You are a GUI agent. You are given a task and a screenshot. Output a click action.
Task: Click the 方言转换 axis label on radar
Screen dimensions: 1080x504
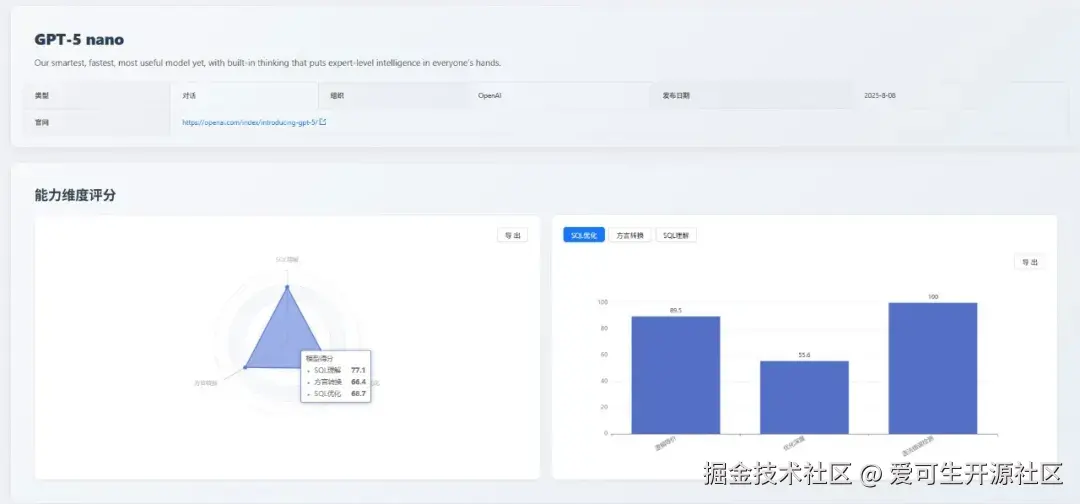click(205, 383)
